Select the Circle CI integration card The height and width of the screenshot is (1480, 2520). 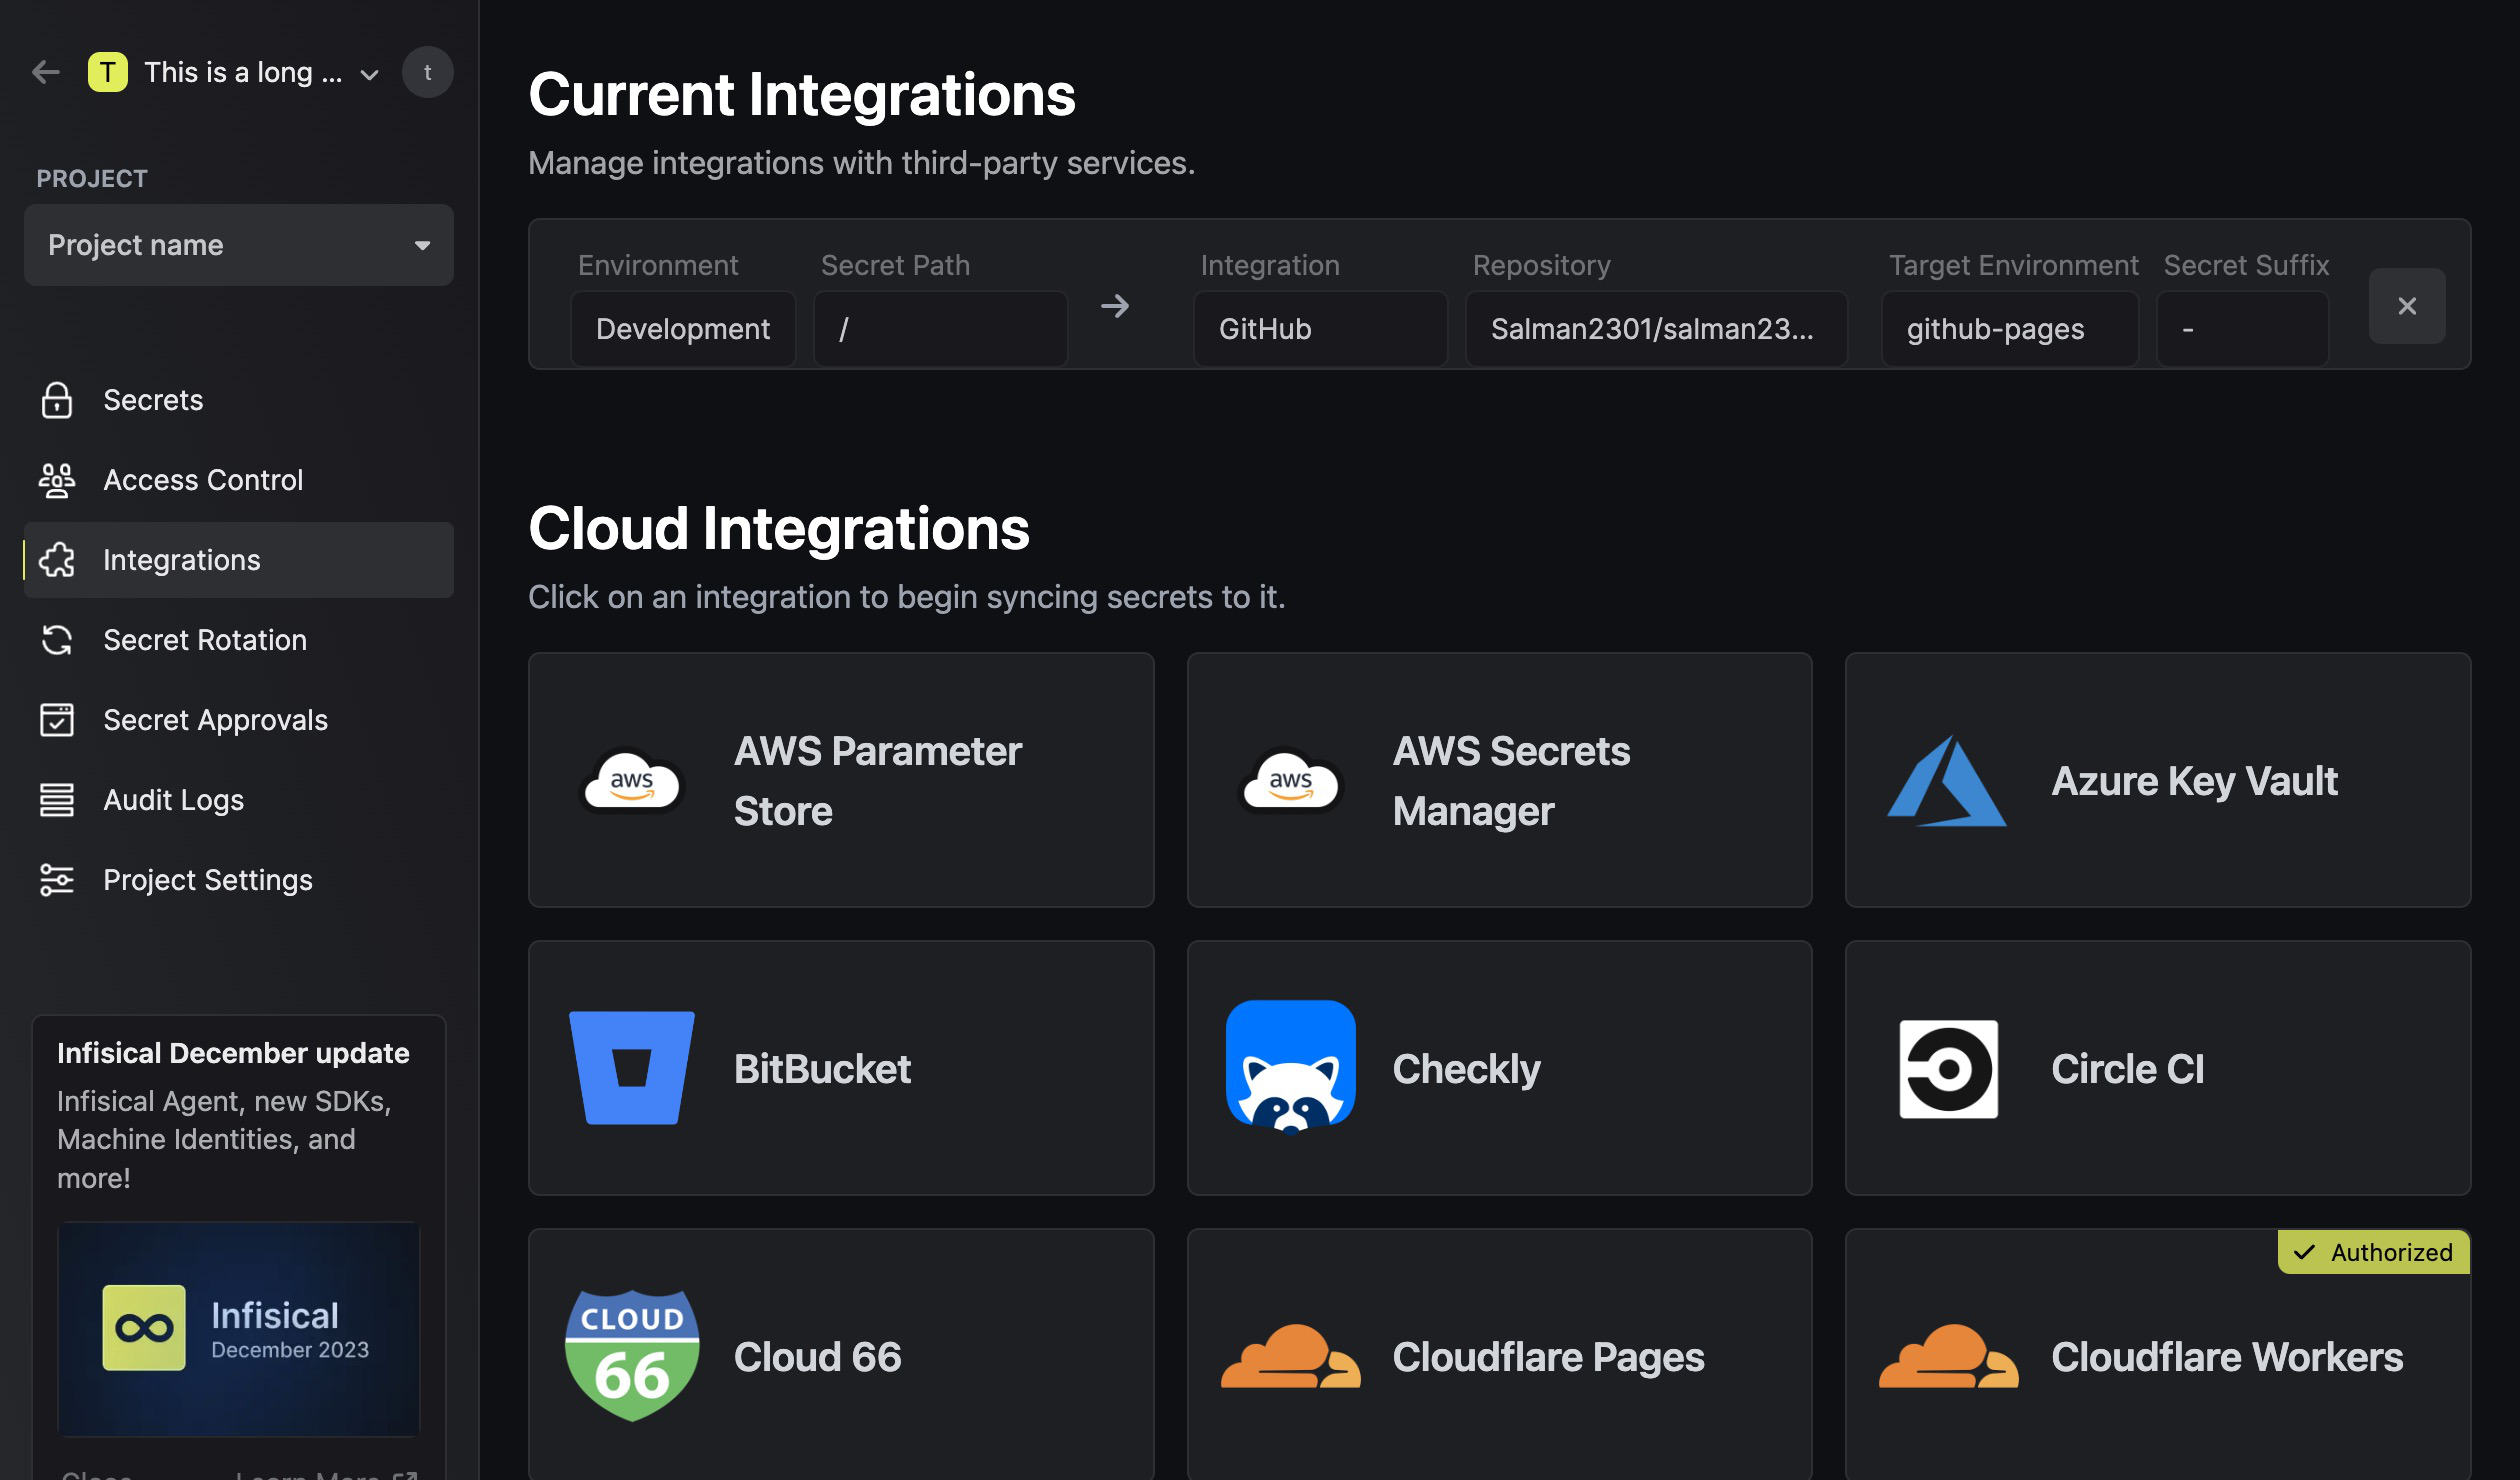2158,1068
